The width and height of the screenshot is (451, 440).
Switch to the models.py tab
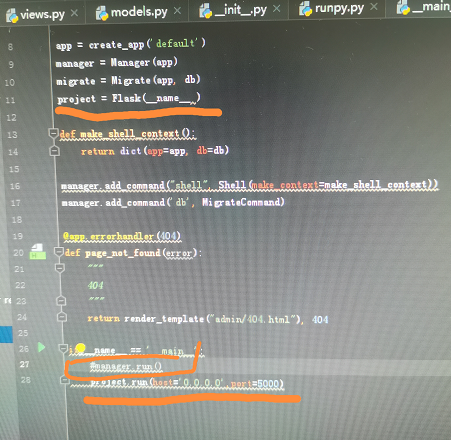[x=139, y=13]
